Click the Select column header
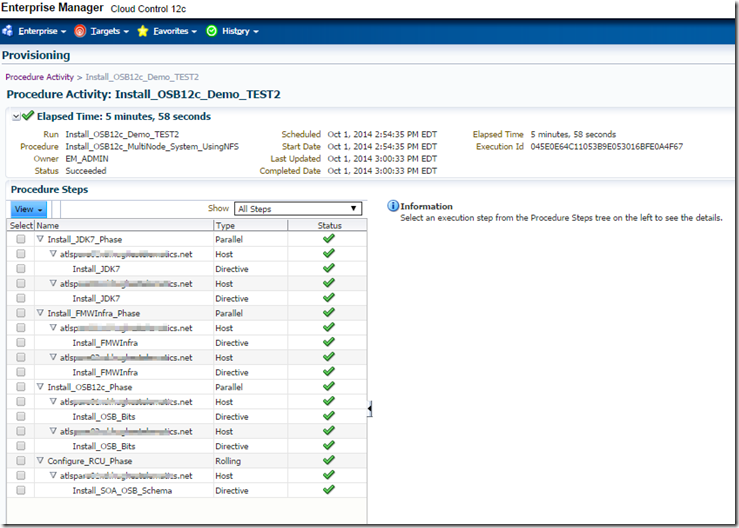The width and height of the screenshot is (739, 528). pos(21,225)
